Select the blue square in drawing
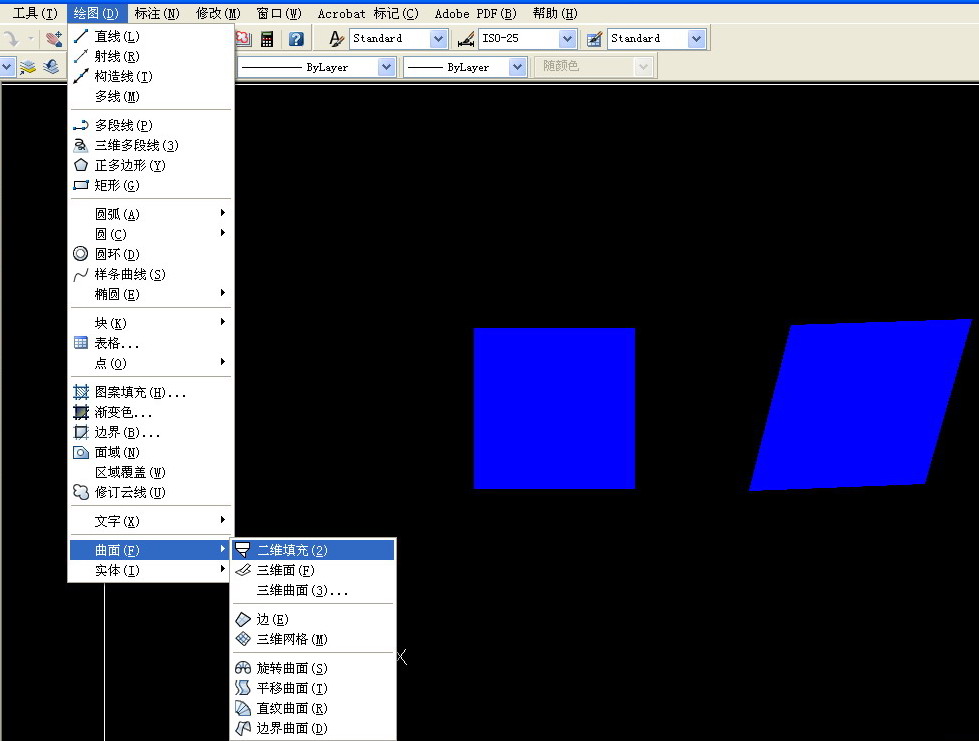This screenshot has height=741, width=979. point(554,408)
